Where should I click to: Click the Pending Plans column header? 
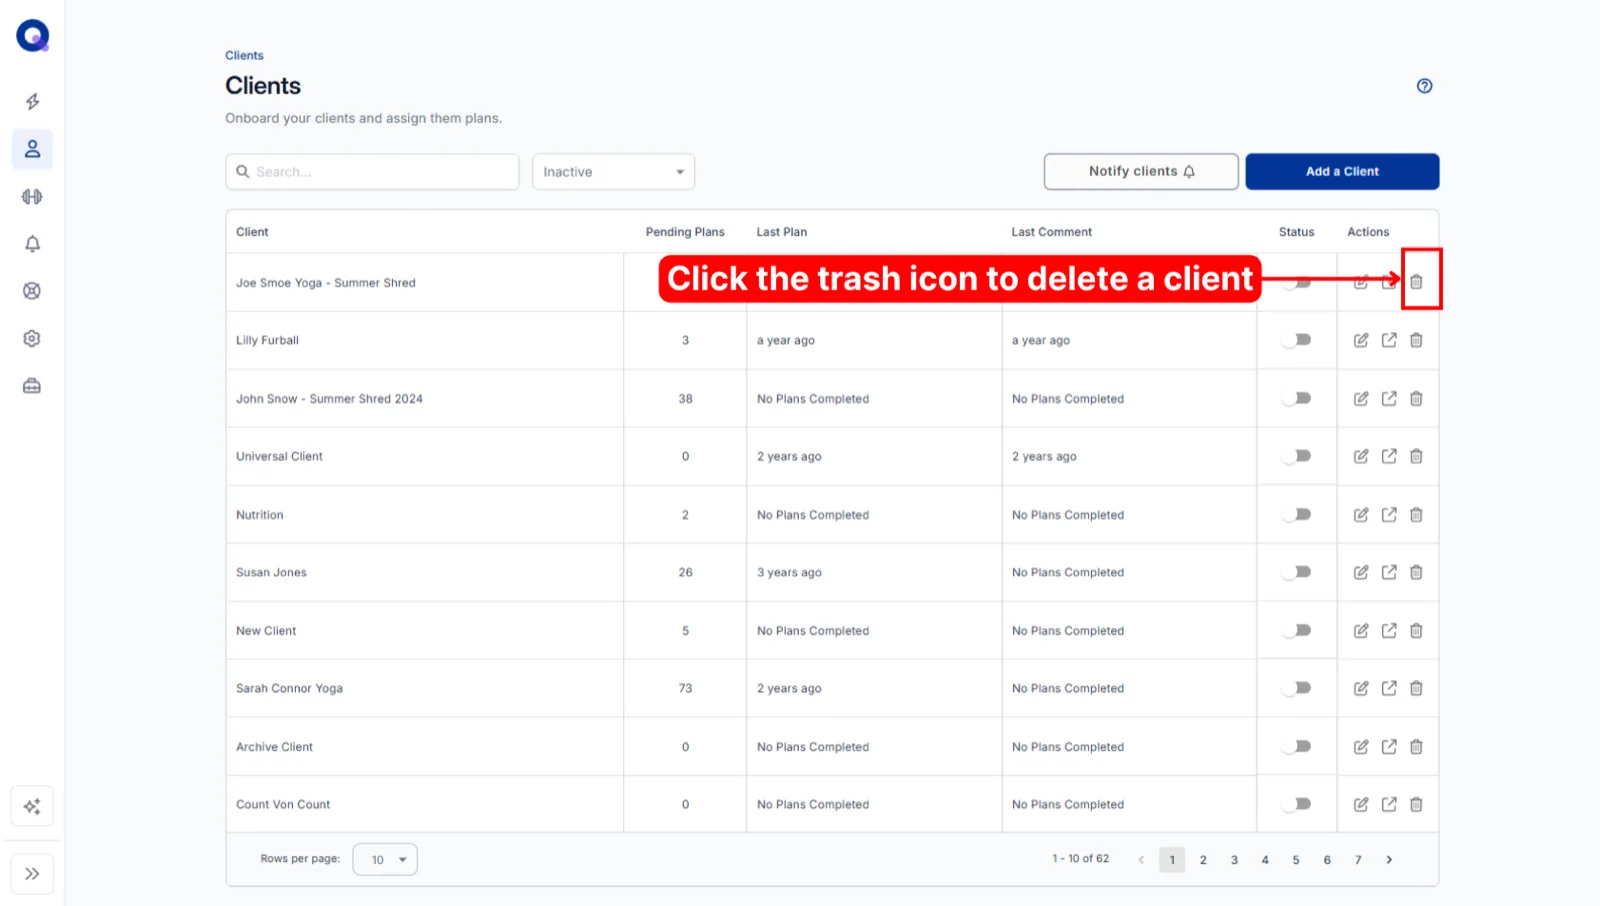pos(685,232)
